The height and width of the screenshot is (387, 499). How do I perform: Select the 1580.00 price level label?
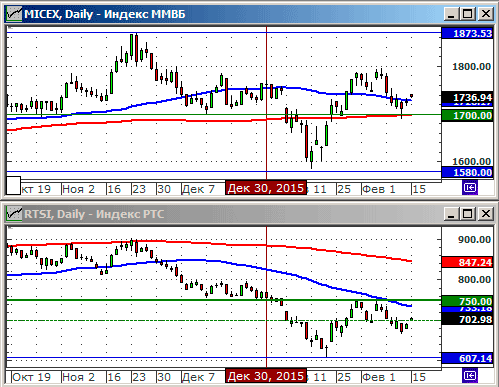click(467, 172)
